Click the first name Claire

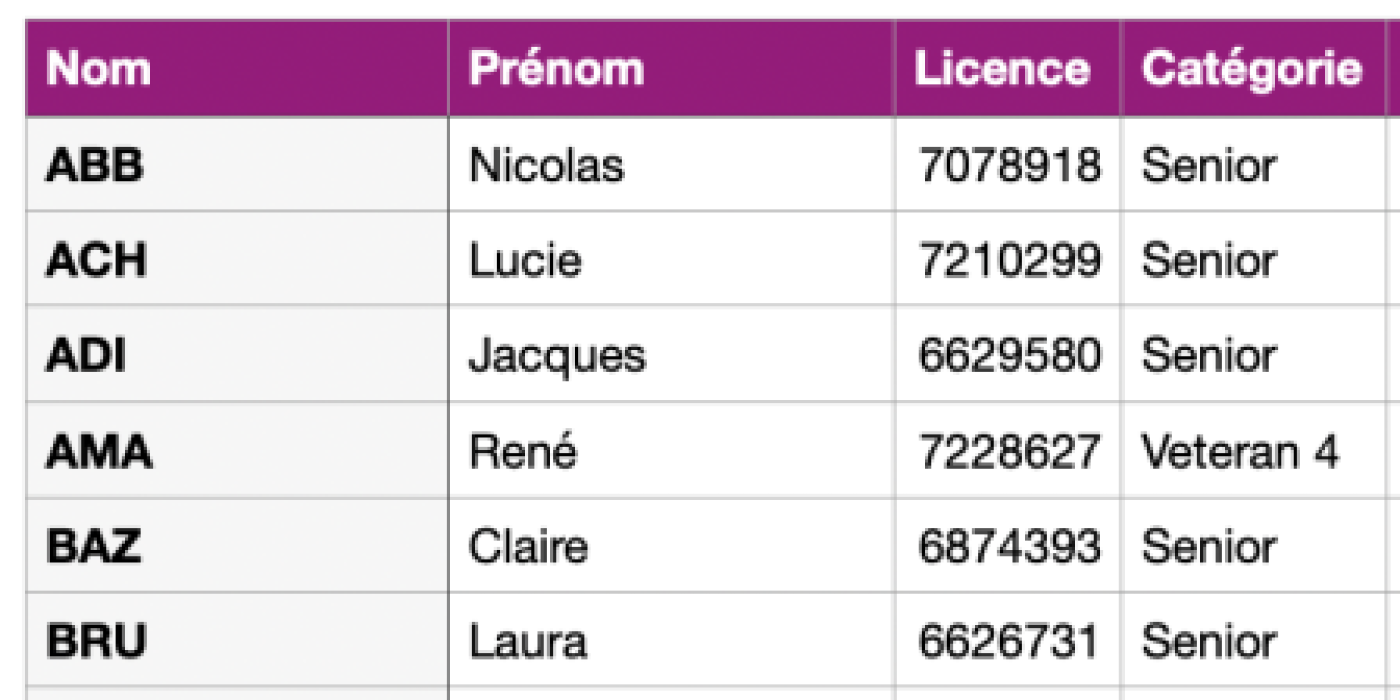point(528,546)
